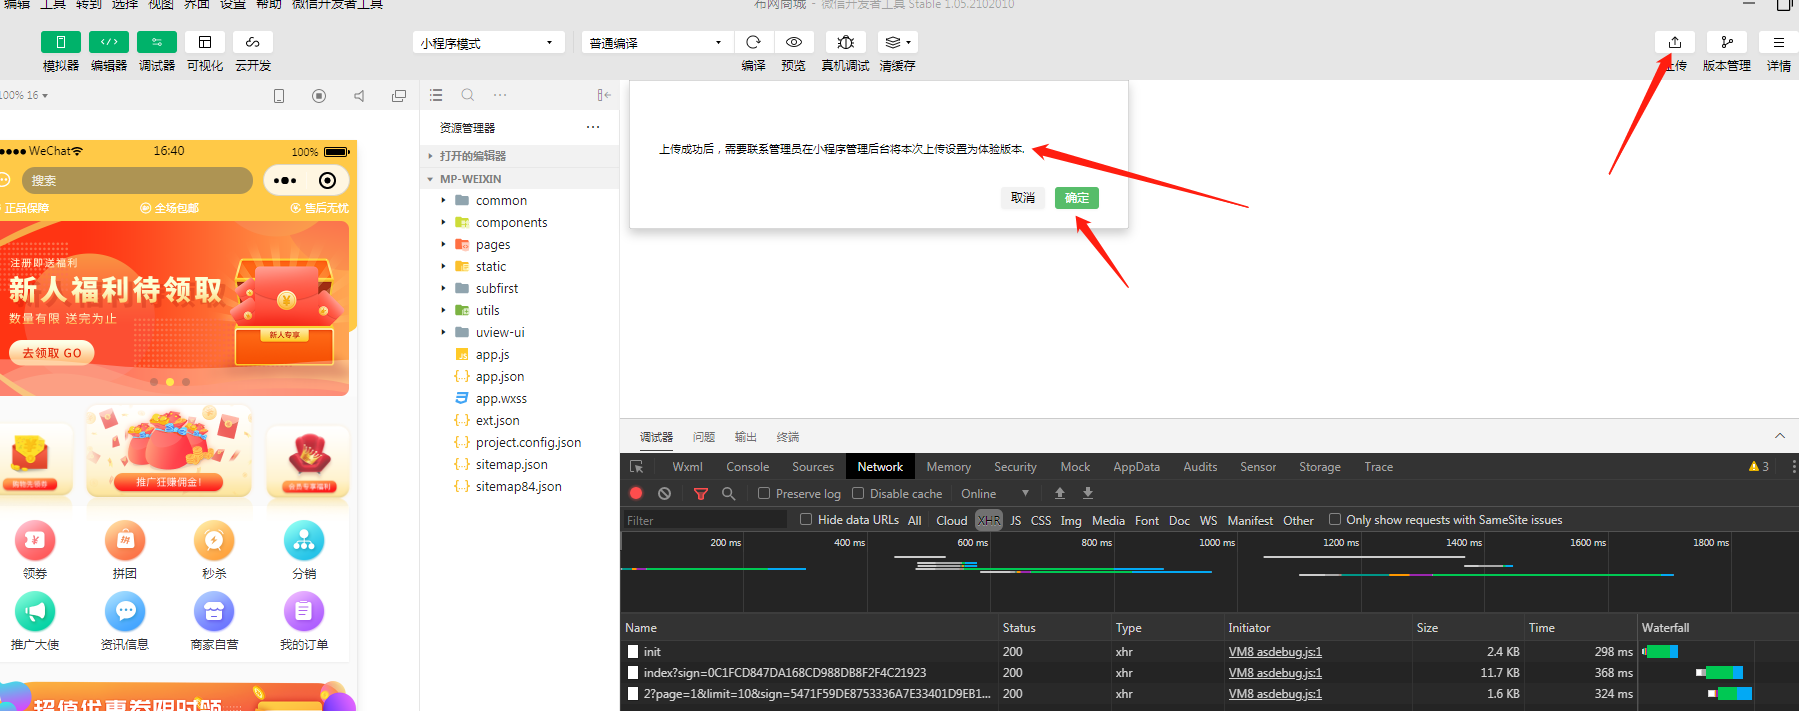The height and width of the screenshot is (711, 1799).
Task: Collapse the debugger panel chevron
Action: pyautogui.click(x=1780, y=436)
